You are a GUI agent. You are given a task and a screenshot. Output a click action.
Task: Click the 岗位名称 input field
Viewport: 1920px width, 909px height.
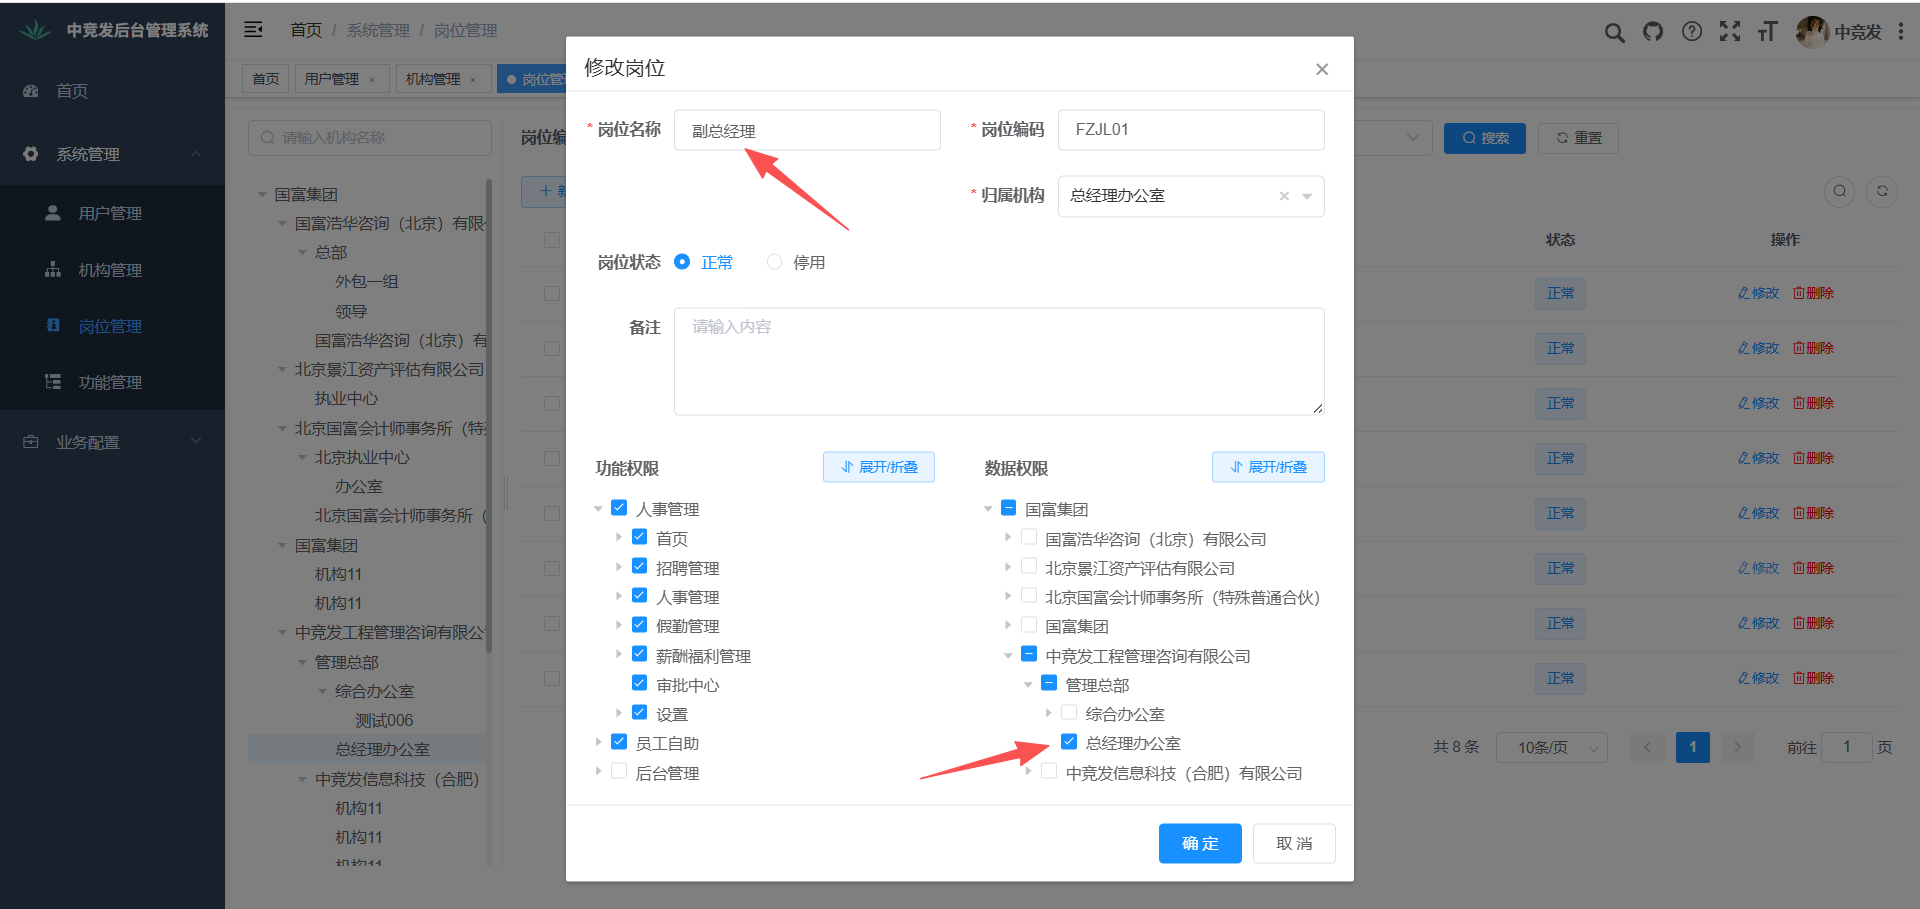click(807, 130)
